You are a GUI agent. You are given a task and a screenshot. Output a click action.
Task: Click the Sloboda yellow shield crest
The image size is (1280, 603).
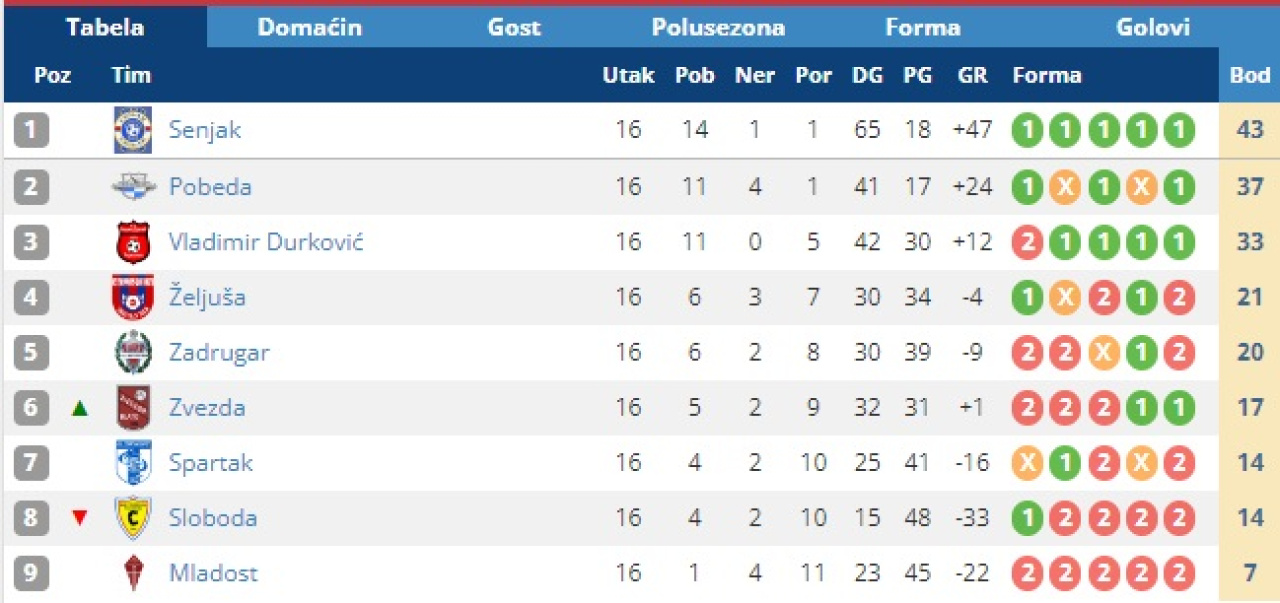[132, 517]
